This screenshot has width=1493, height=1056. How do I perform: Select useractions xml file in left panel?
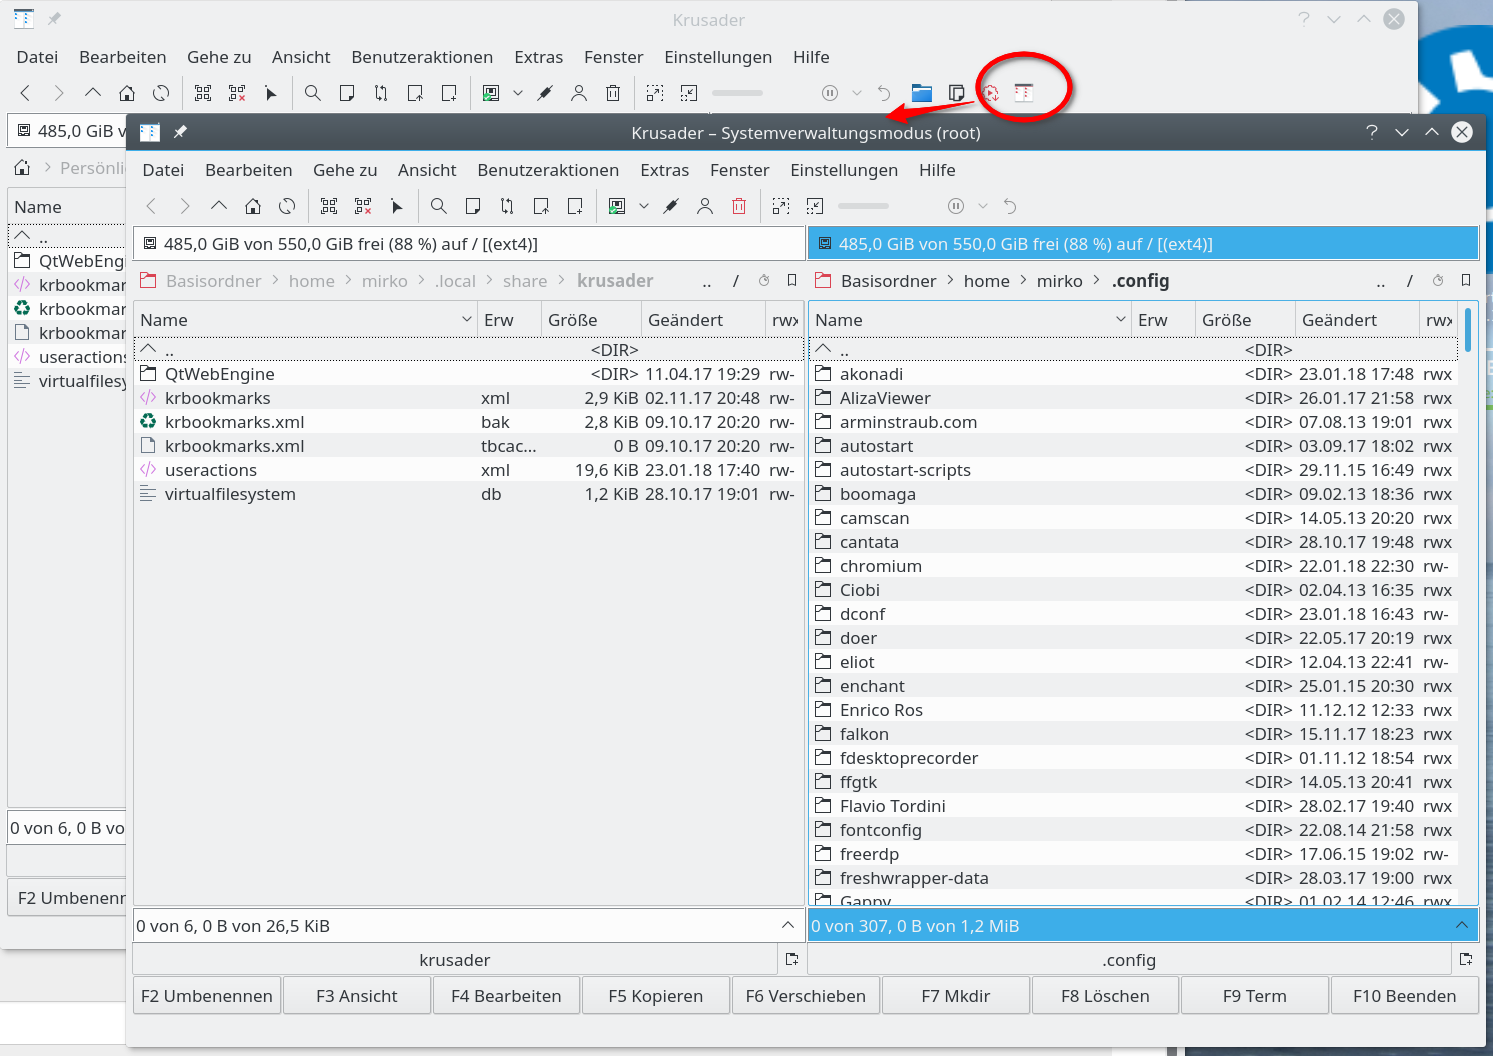point(468,470)
